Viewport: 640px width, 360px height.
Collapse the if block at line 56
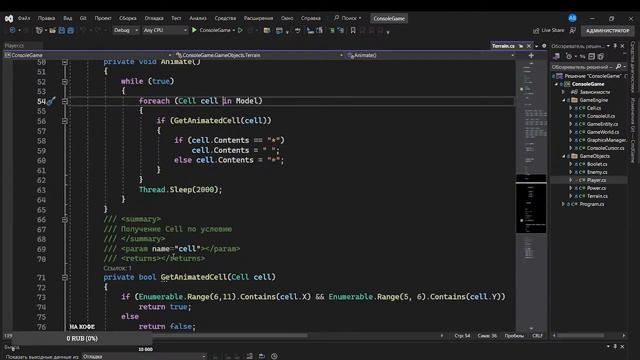[x=64, y=121]
